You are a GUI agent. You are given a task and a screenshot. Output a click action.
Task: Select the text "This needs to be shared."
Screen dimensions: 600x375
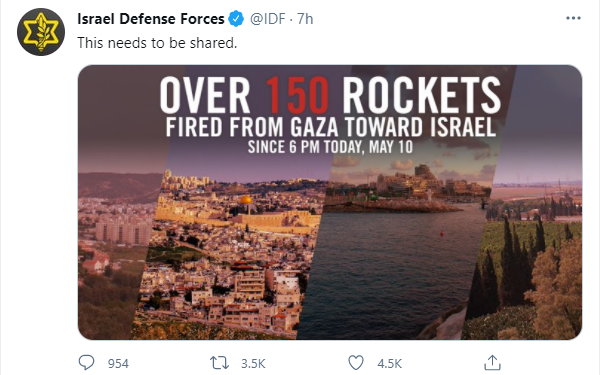(x=157, y=43)
